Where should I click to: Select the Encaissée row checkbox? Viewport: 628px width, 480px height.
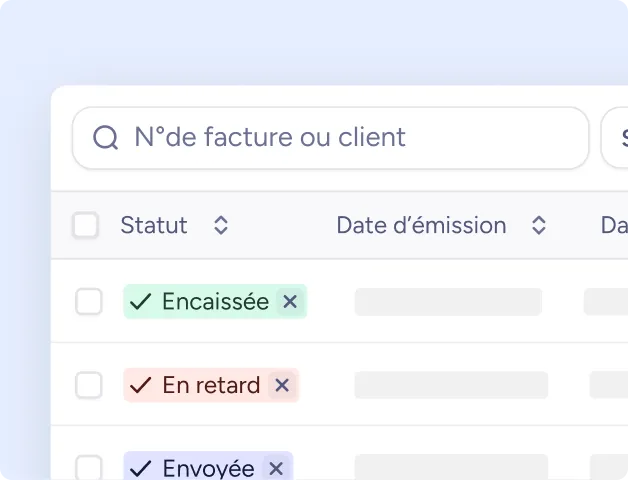tap(89, 301)
